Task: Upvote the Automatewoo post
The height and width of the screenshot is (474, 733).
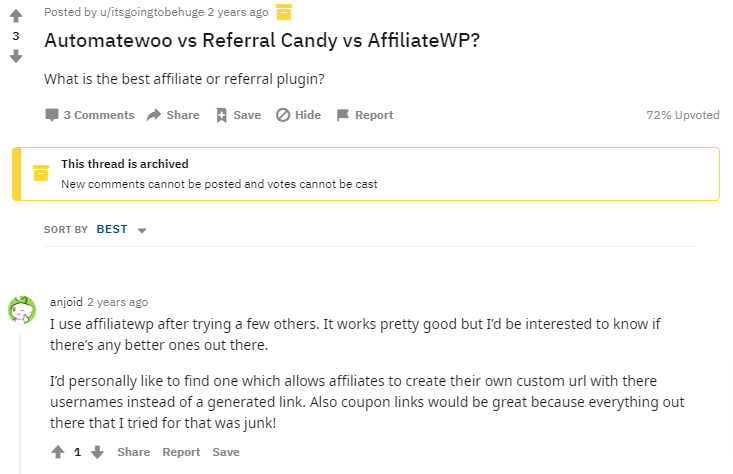Action: (x=15, y=16)
